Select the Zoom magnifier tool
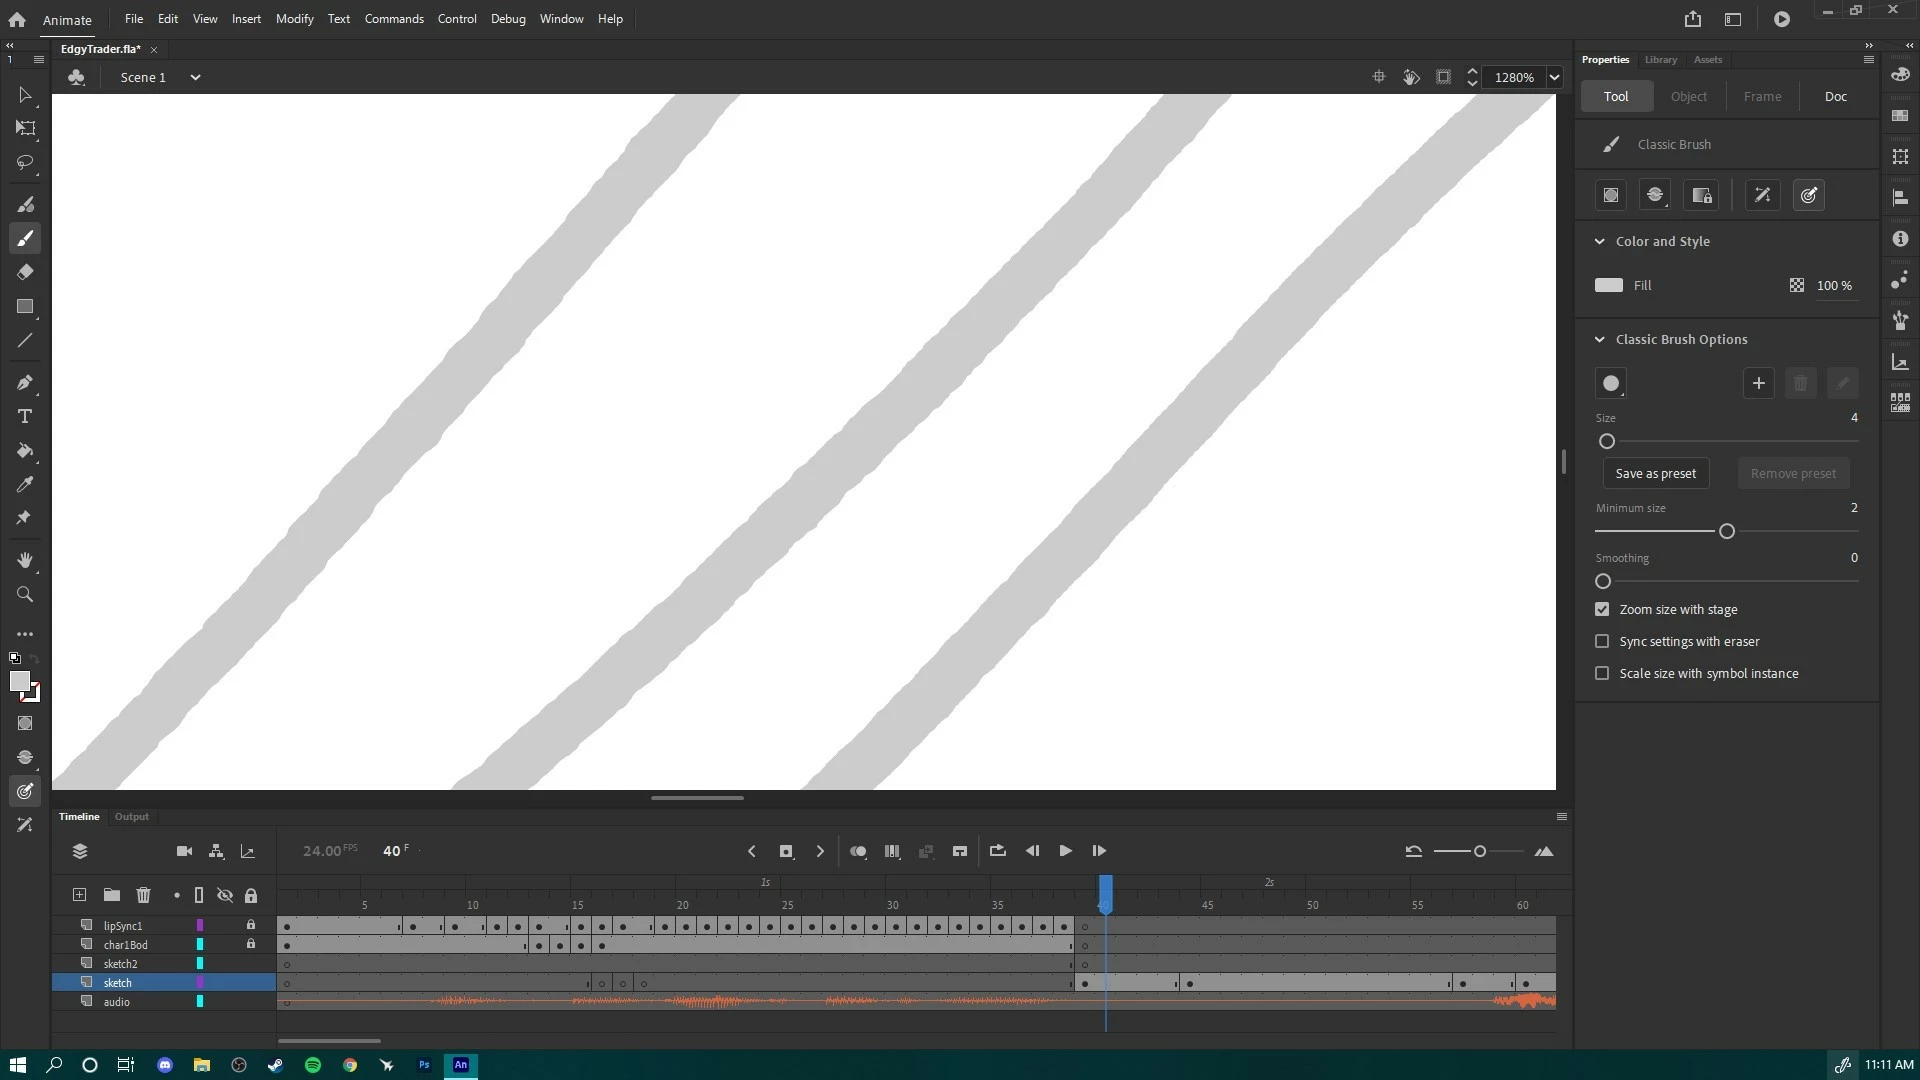 click(x=25, y=595)
